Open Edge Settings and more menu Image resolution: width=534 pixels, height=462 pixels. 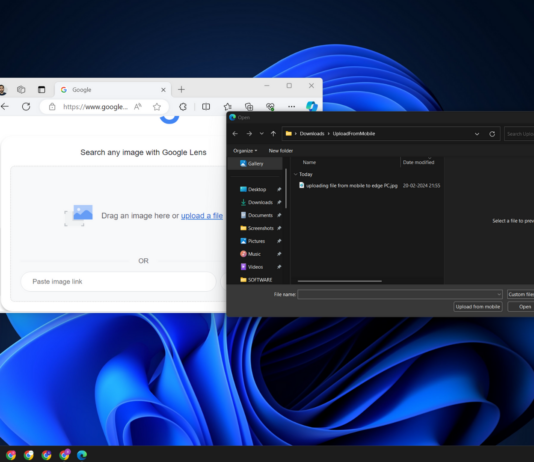pyautogui.click(x=291, y=107)
